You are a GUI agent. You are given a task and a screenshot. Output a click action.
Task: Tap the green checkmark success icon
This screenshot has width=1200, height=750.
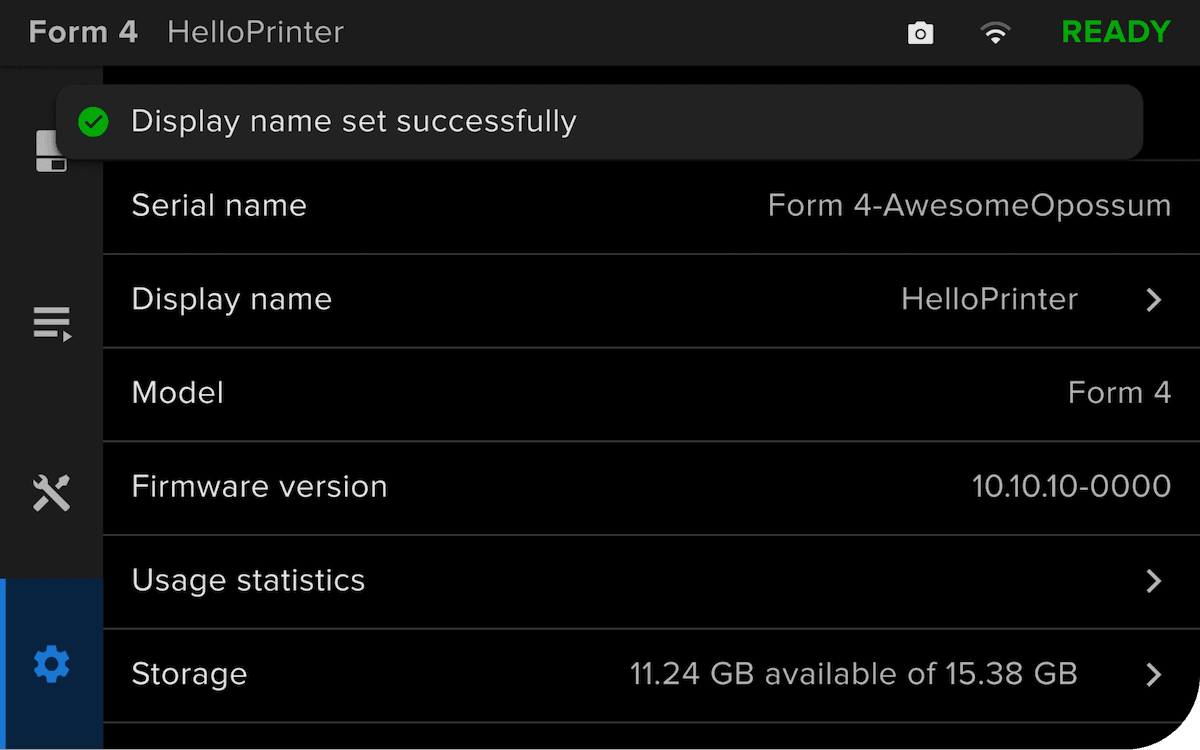click(x=93, y=122)
